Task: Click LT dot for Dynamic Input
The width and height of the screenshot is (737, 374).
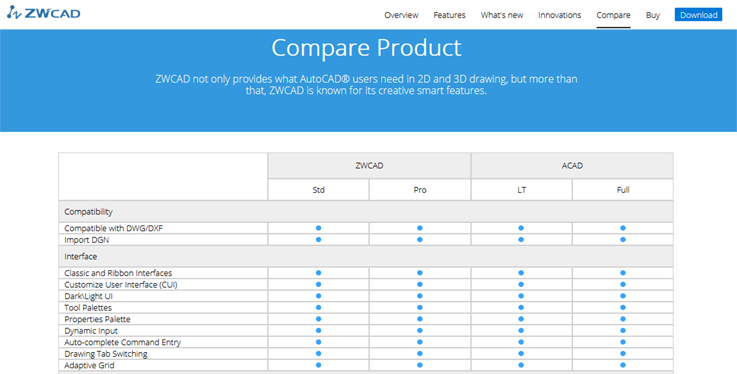Action: [x=521, y=330]
